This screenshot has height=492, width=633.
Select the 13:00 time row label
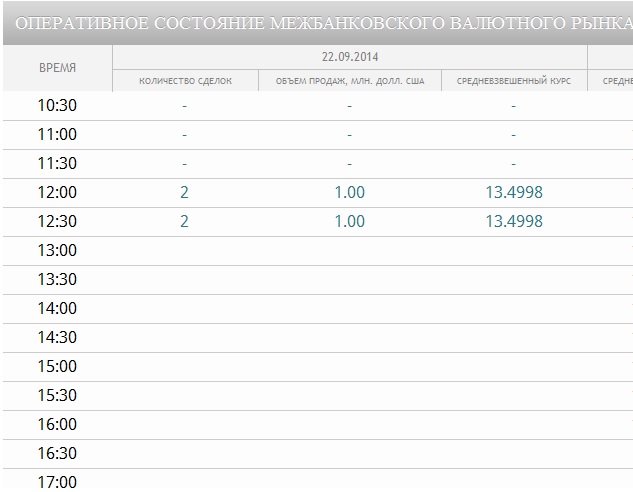click(57, 250)
